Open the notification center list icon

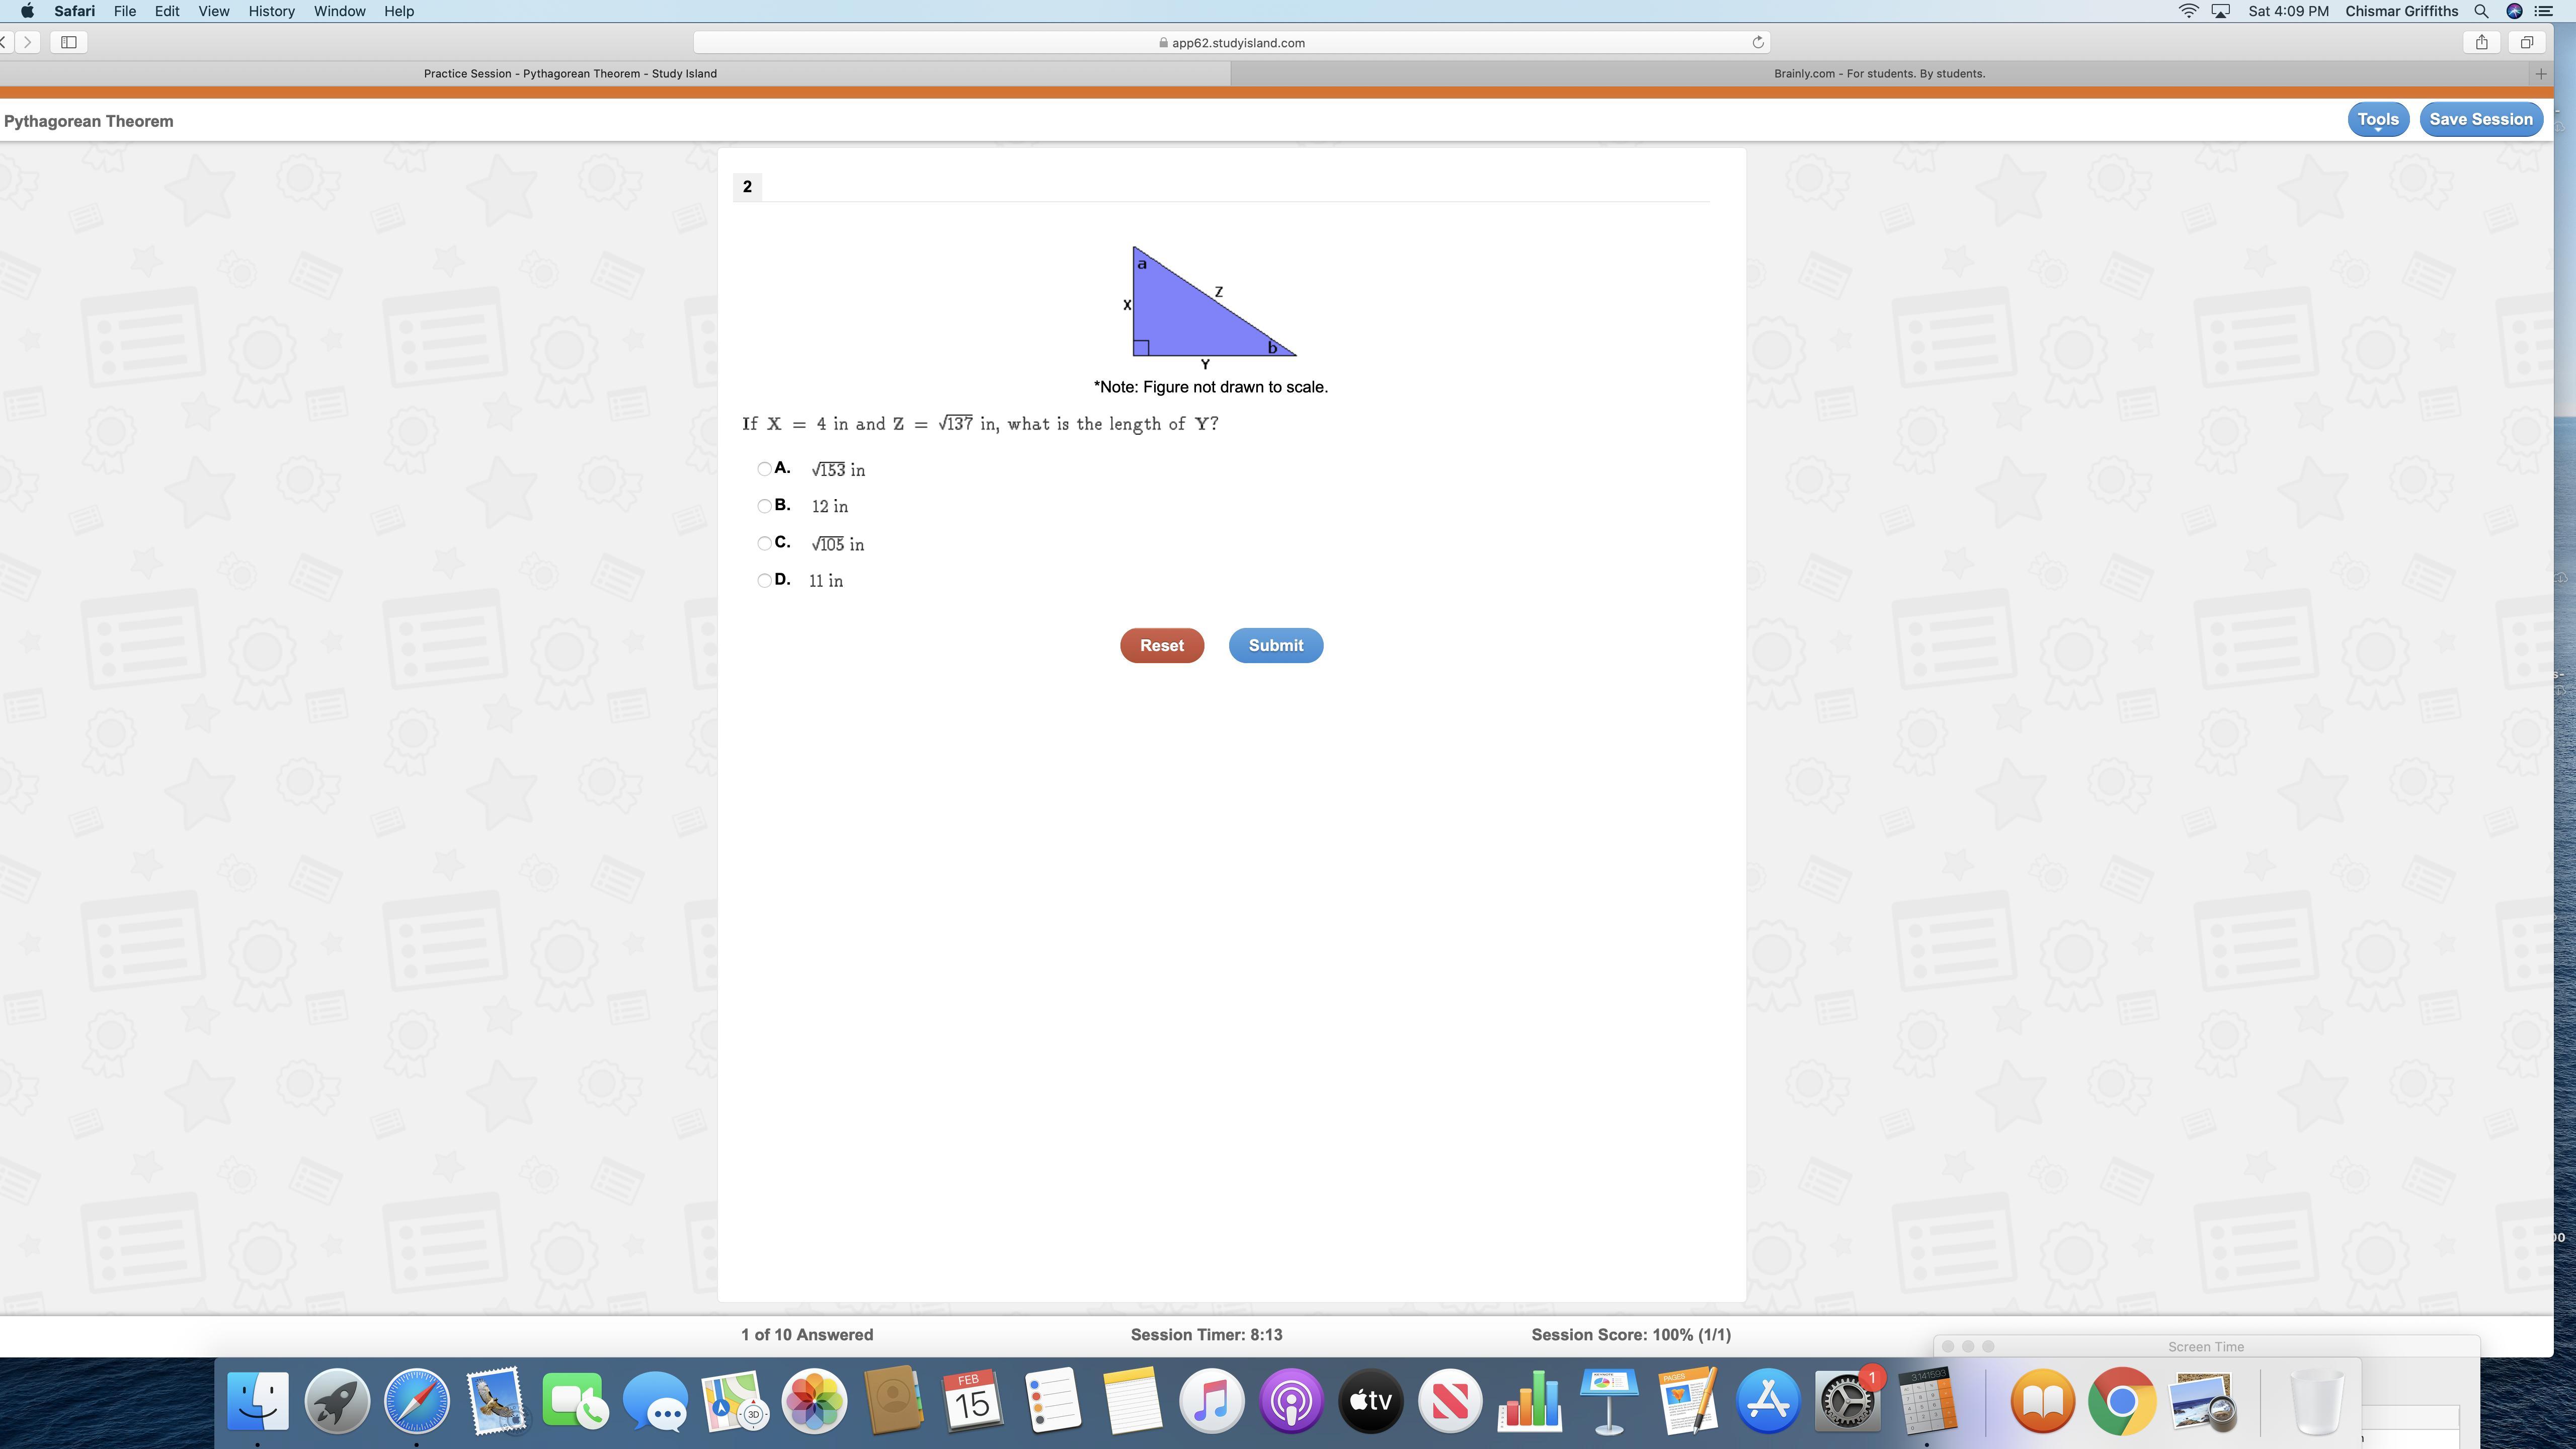[2544, 11]
